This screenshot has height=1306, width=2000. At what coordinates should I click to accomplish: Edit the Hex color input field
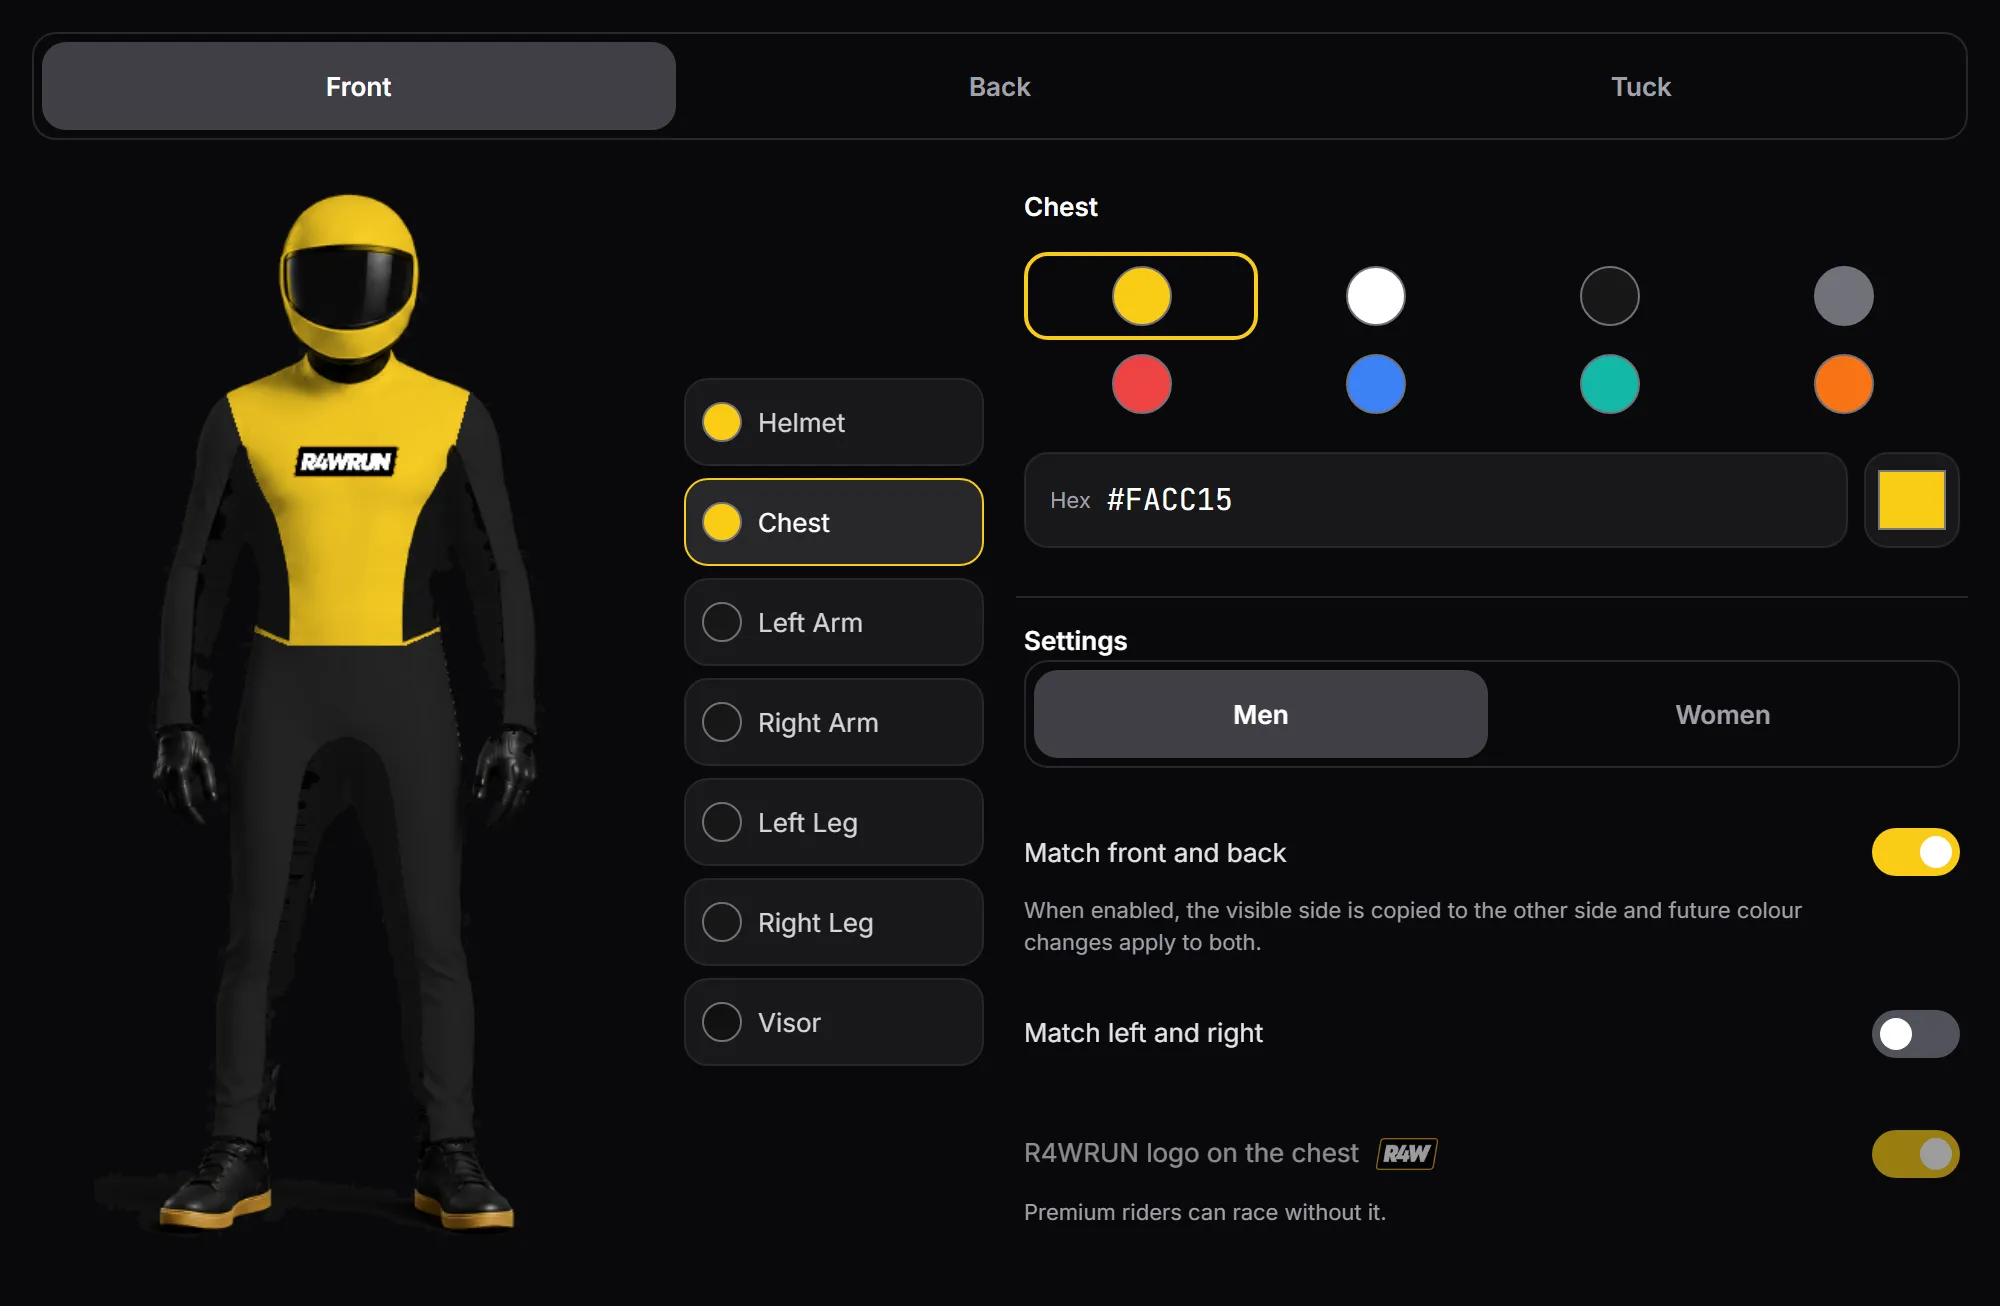coord(1435,500)
